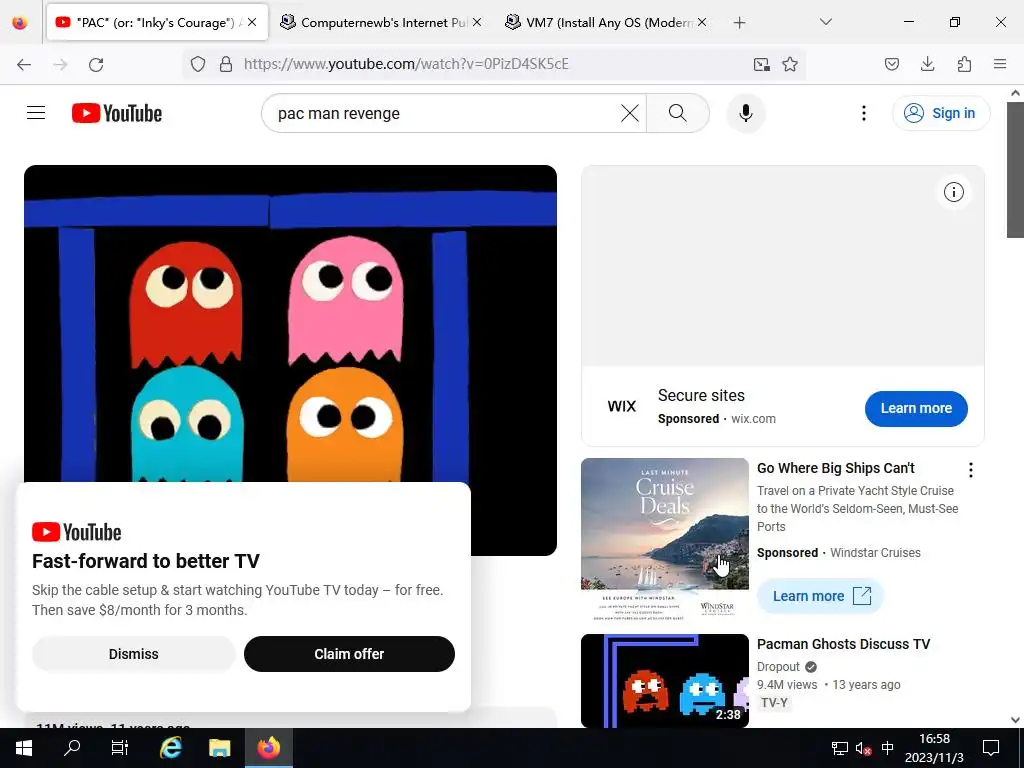
Task: Toggle Chinese input method indicator
Action: pos(888,748)
